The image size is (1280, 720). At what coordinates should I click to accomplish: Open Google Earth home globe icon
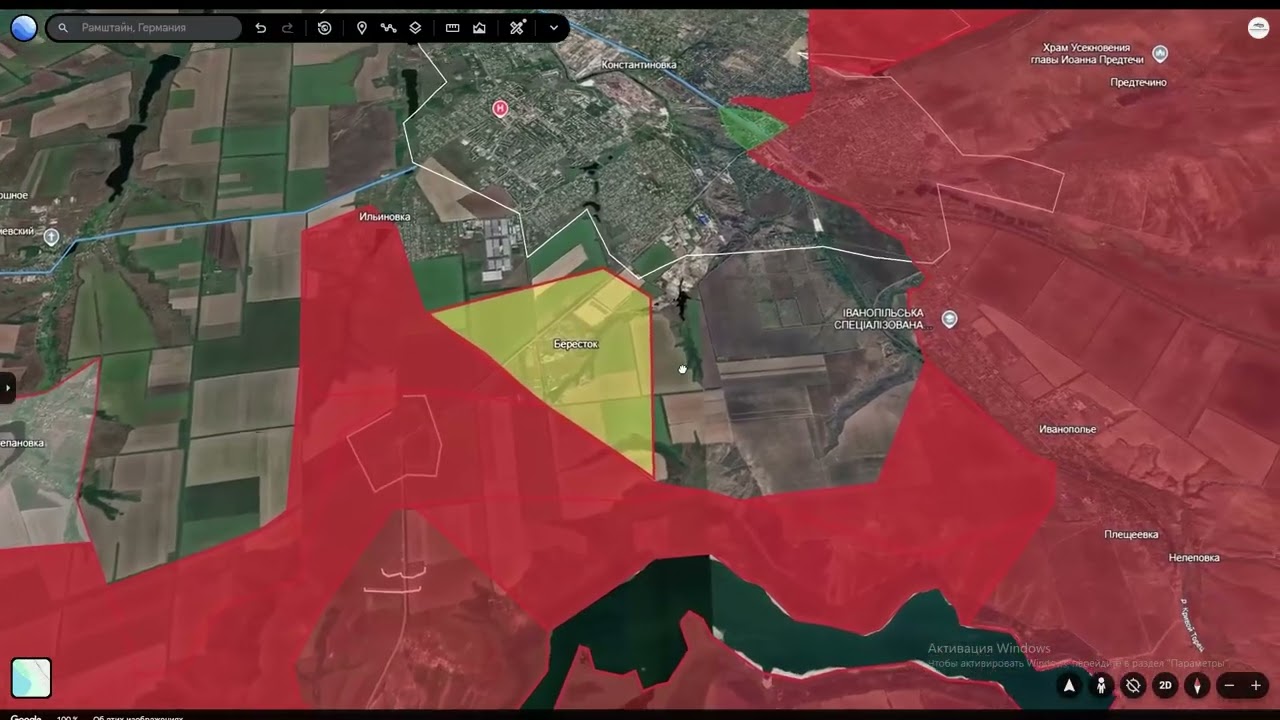(24, 28)
